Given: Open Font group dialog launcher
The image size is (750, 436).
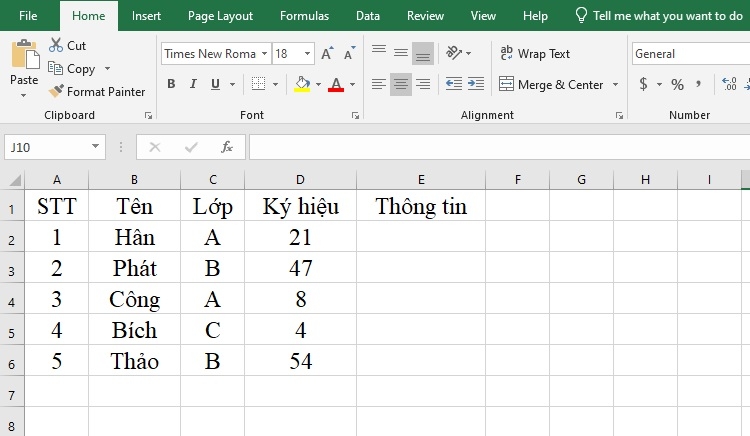Looking at the screenshot, I should (355, 115).
